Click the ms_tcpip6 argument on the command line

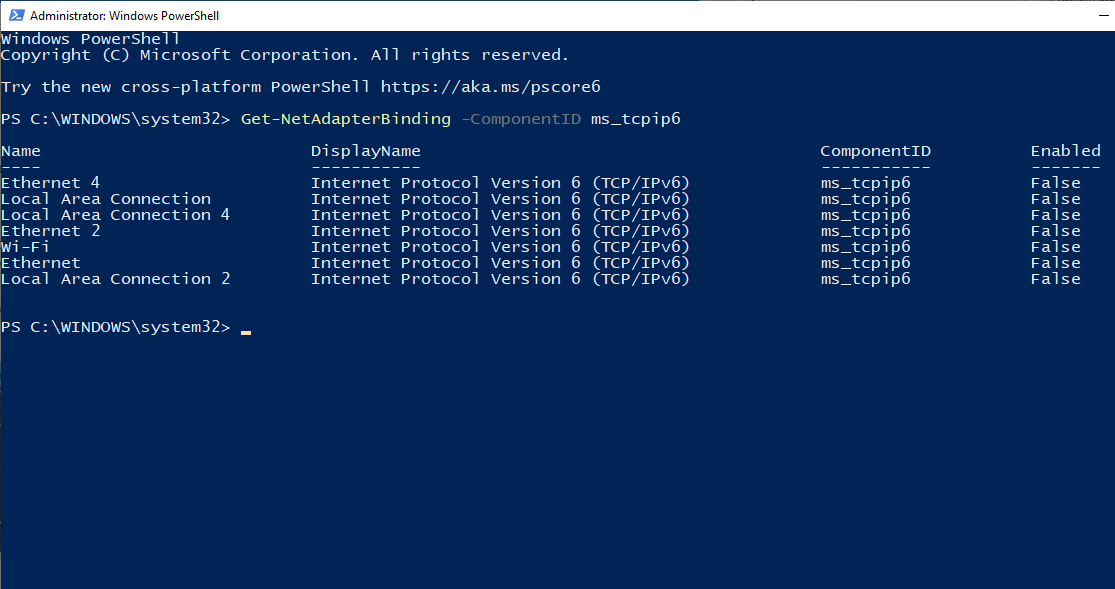[x=635, y=119]
